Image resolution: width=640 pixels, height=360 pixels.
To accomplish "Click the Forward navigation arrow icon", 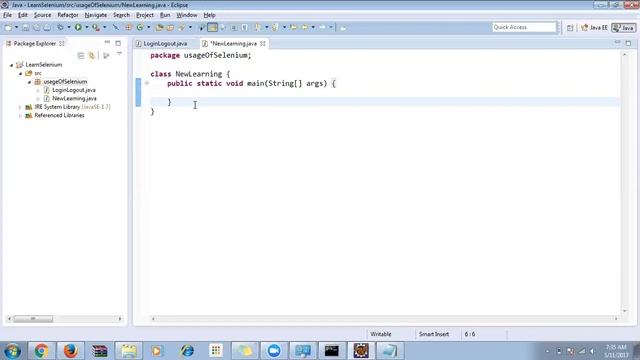I will [x=322, y=27].
